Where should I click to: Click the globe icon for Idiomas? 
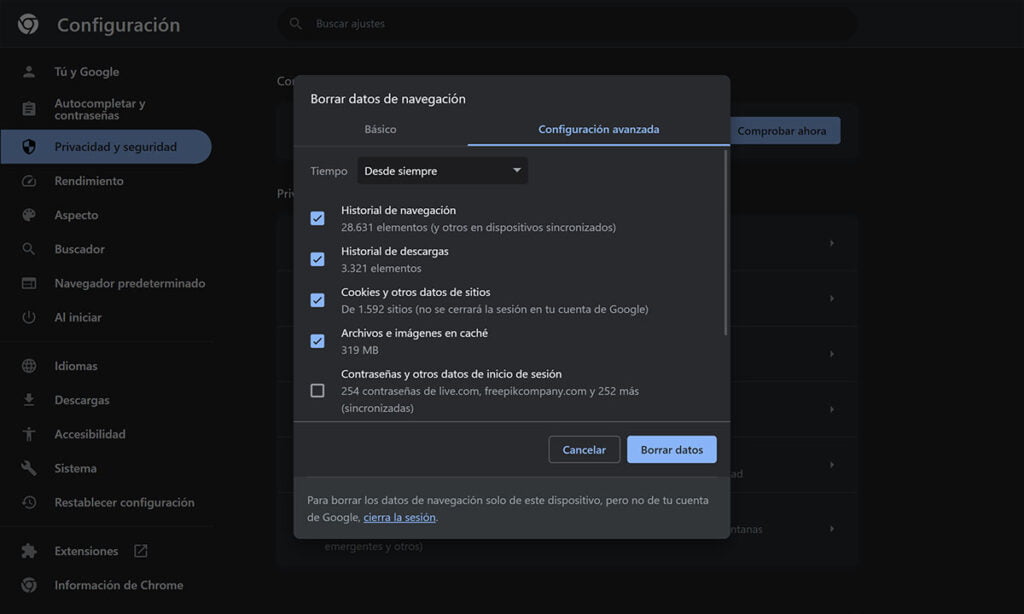(x=29, y=366)
